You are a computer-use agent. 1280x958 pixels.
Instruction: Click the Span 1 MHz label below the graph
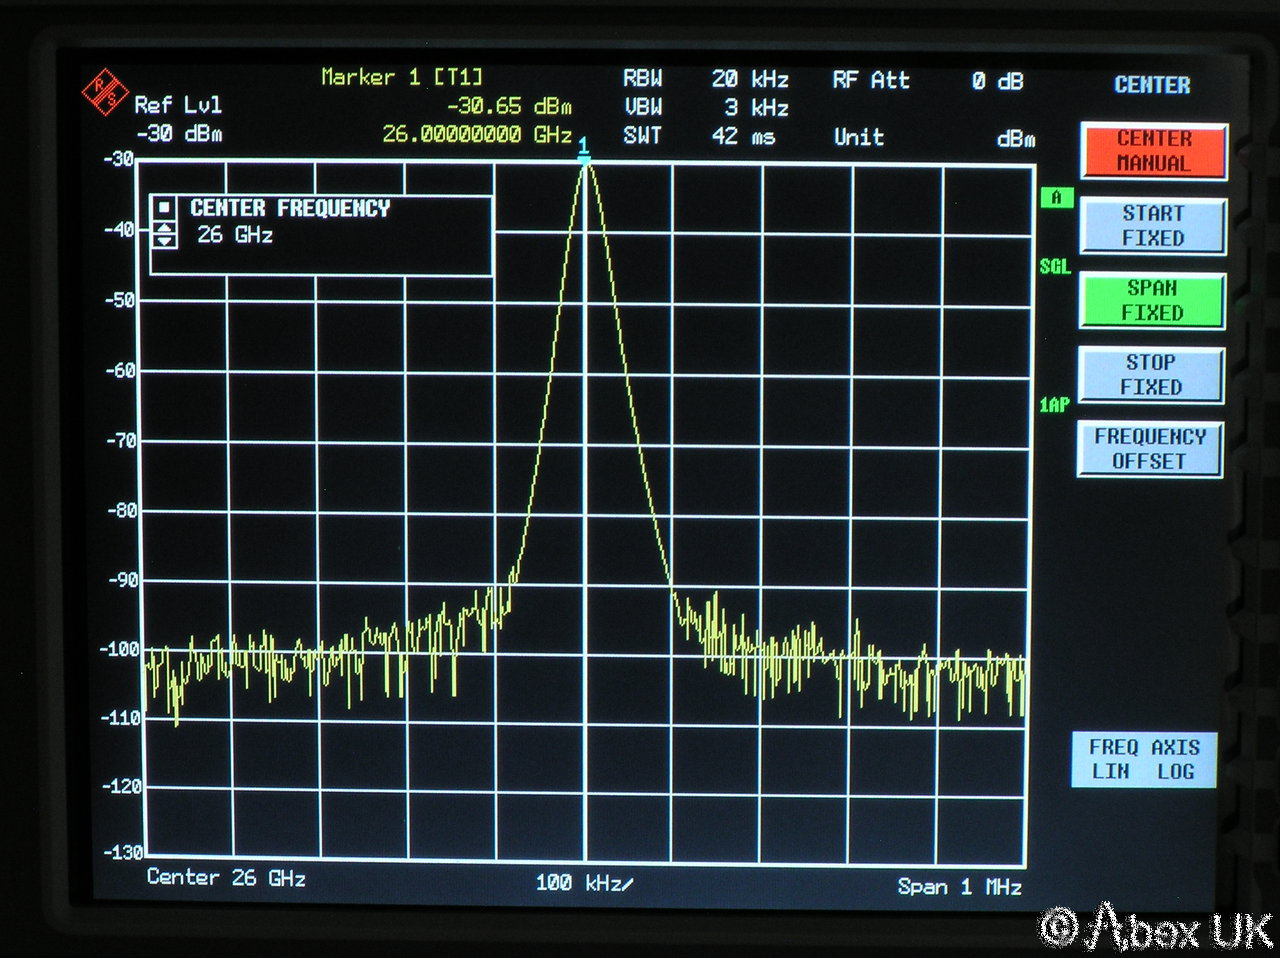(x=959, y=887)
